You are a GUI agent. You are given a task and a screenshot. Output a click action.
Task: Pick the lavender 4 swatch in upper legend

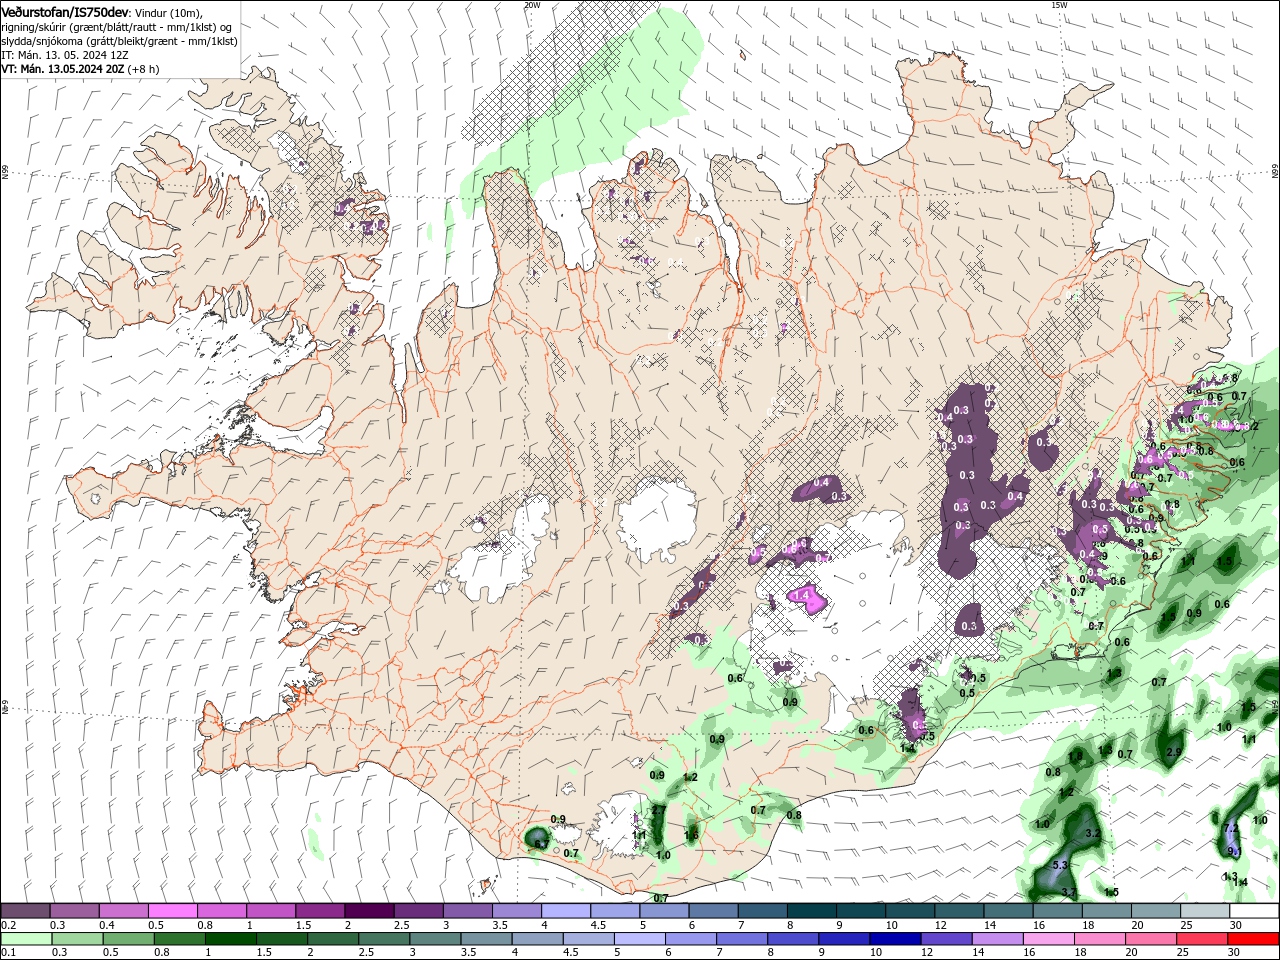click(x=564, y=911)
